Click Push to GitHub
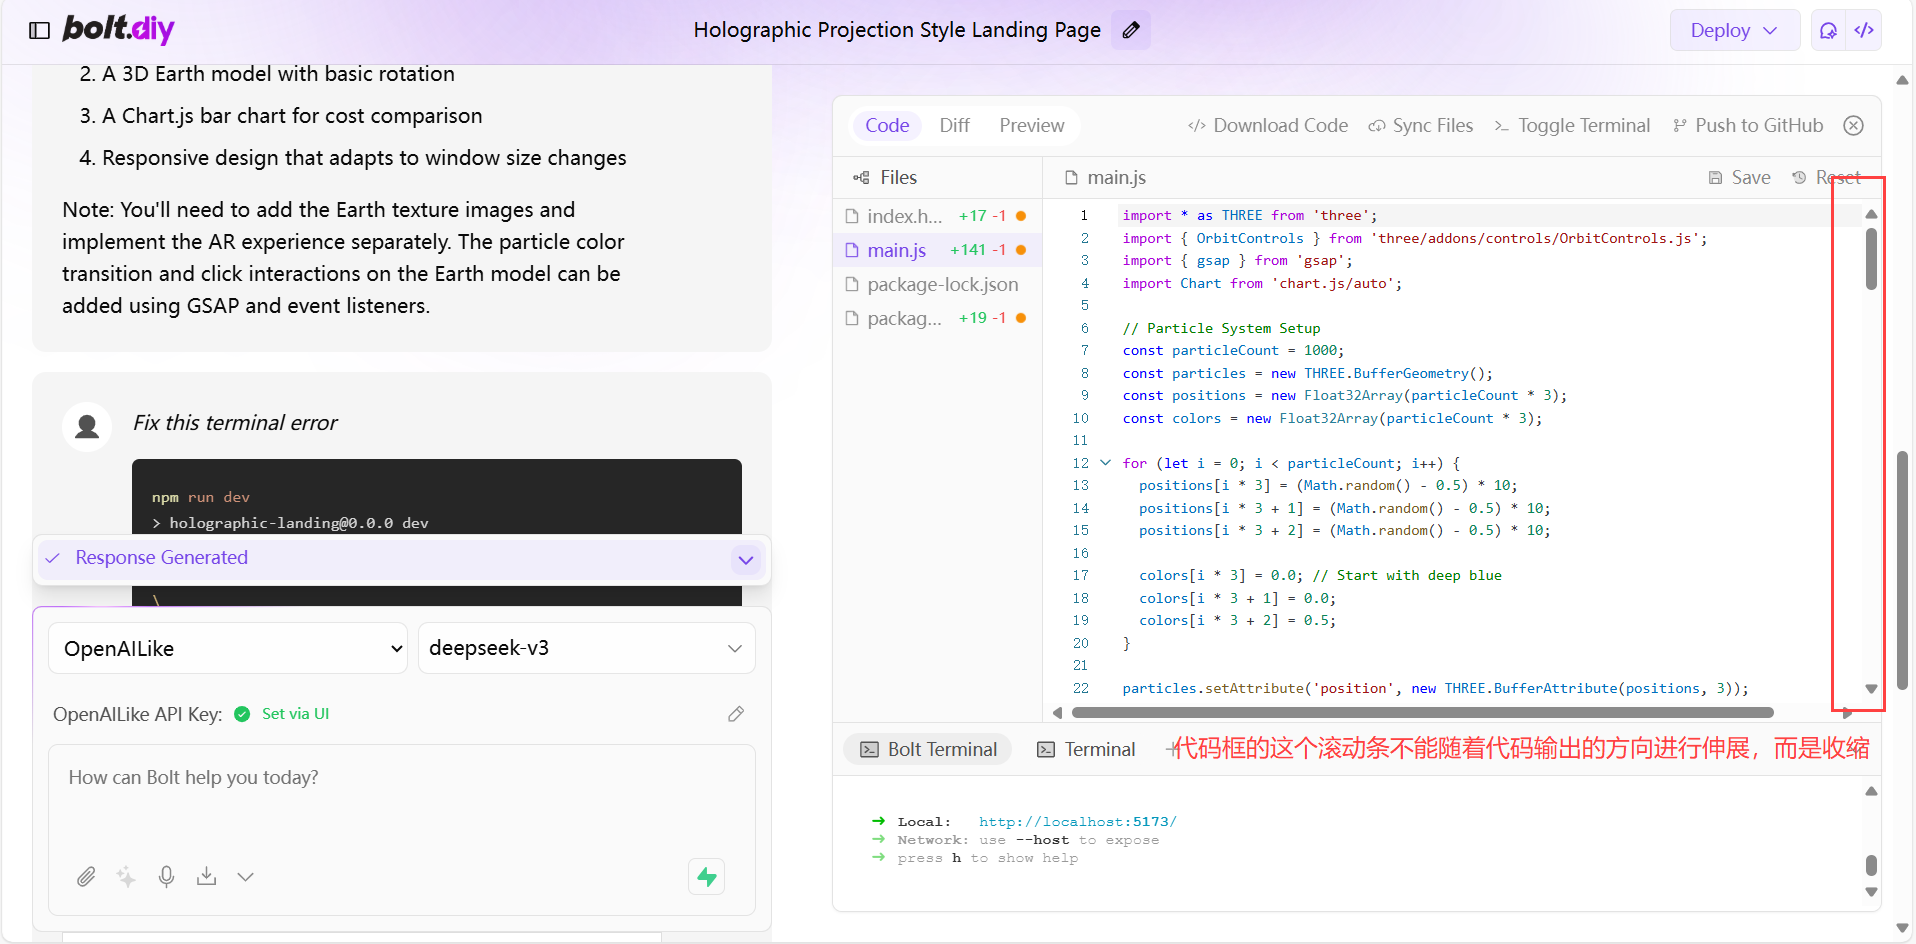Screen dimensions: 1916x944 tap(1748, 126)
